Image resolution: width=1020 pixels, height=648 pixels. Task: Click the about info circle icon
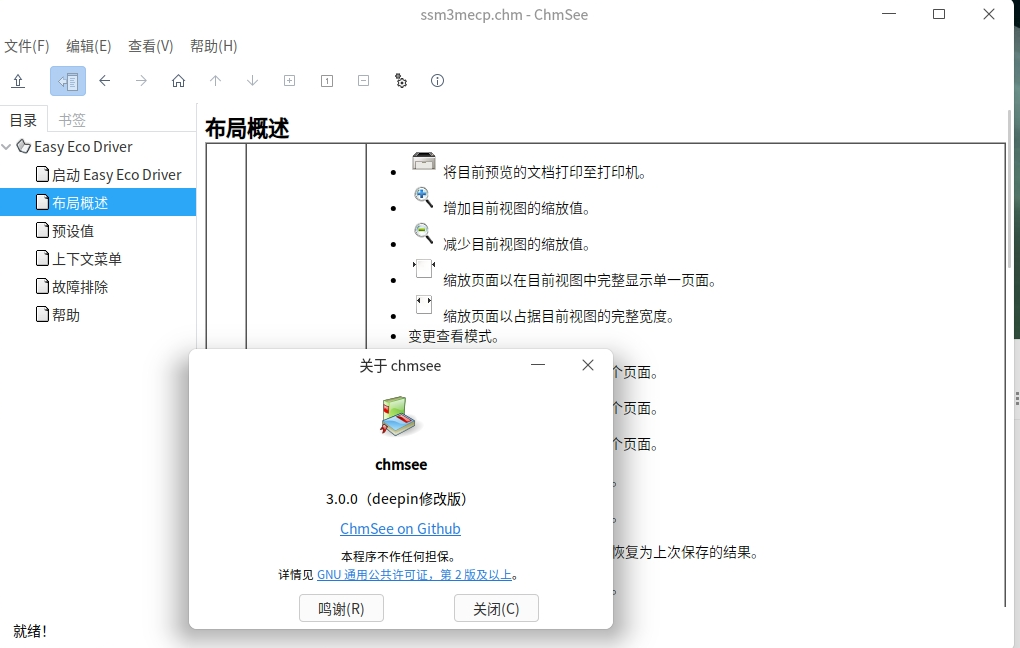(437, 81)
